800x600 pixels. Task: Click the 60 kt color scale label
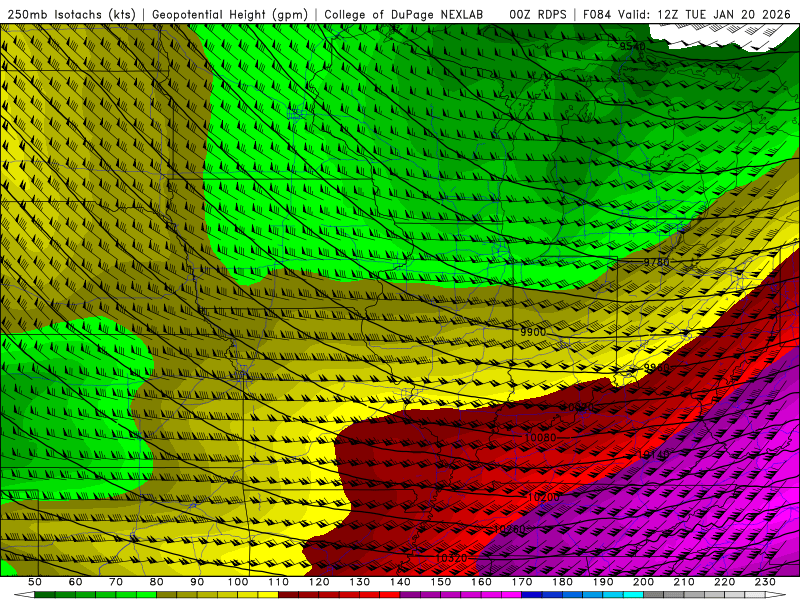point(76,582)
